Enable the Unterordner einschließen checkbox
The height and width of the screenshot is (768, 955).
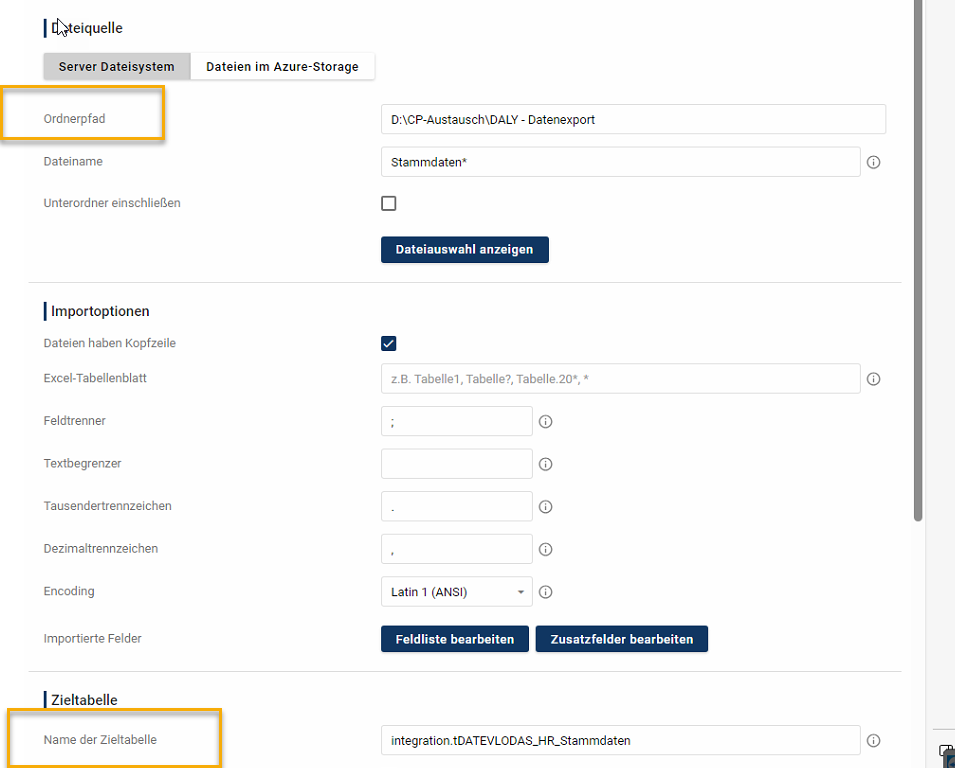click(389, 203)
